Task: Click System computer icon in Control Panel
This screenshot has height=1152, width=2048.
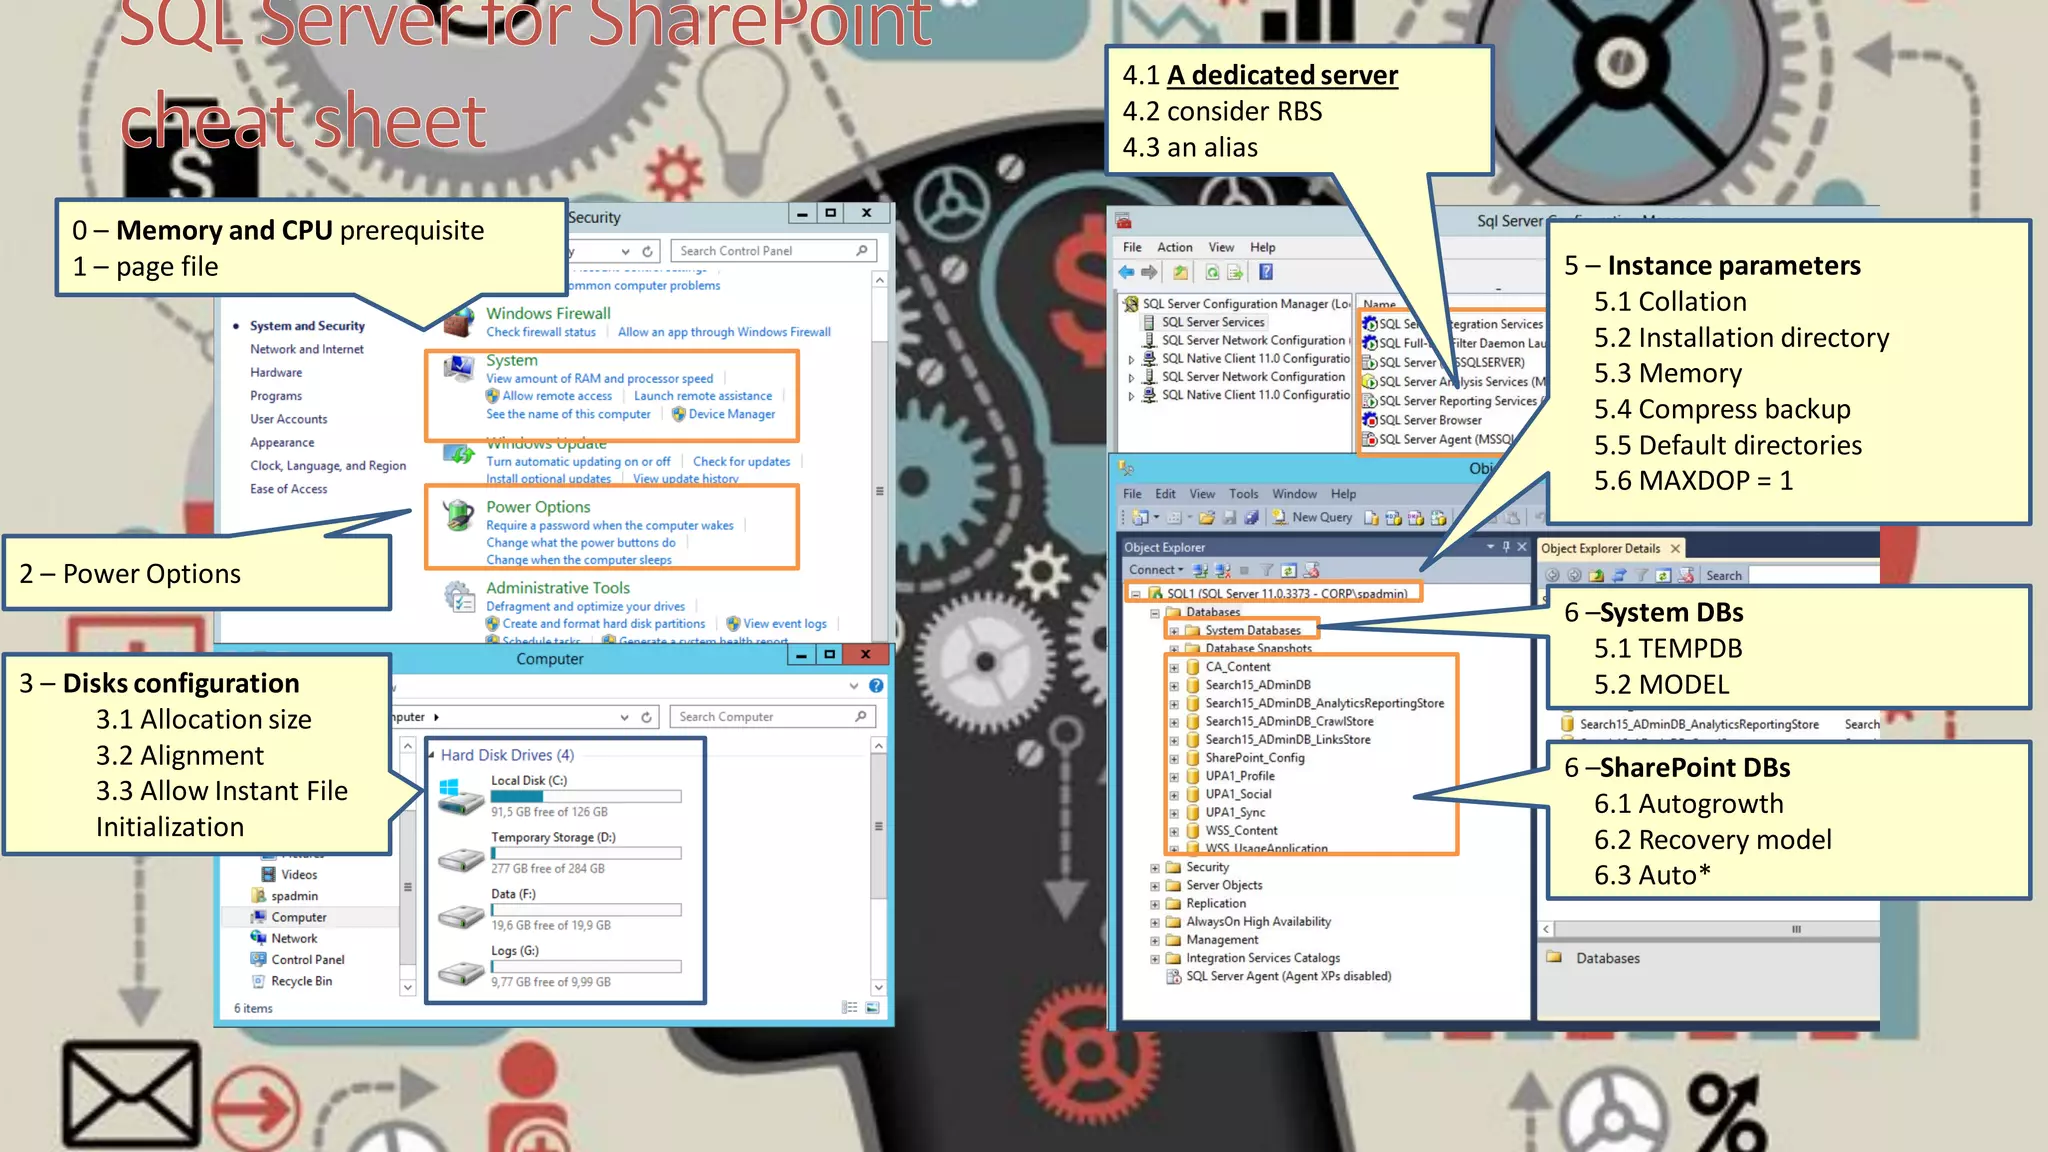Action: pyautogui.click(x=459, y=370)
